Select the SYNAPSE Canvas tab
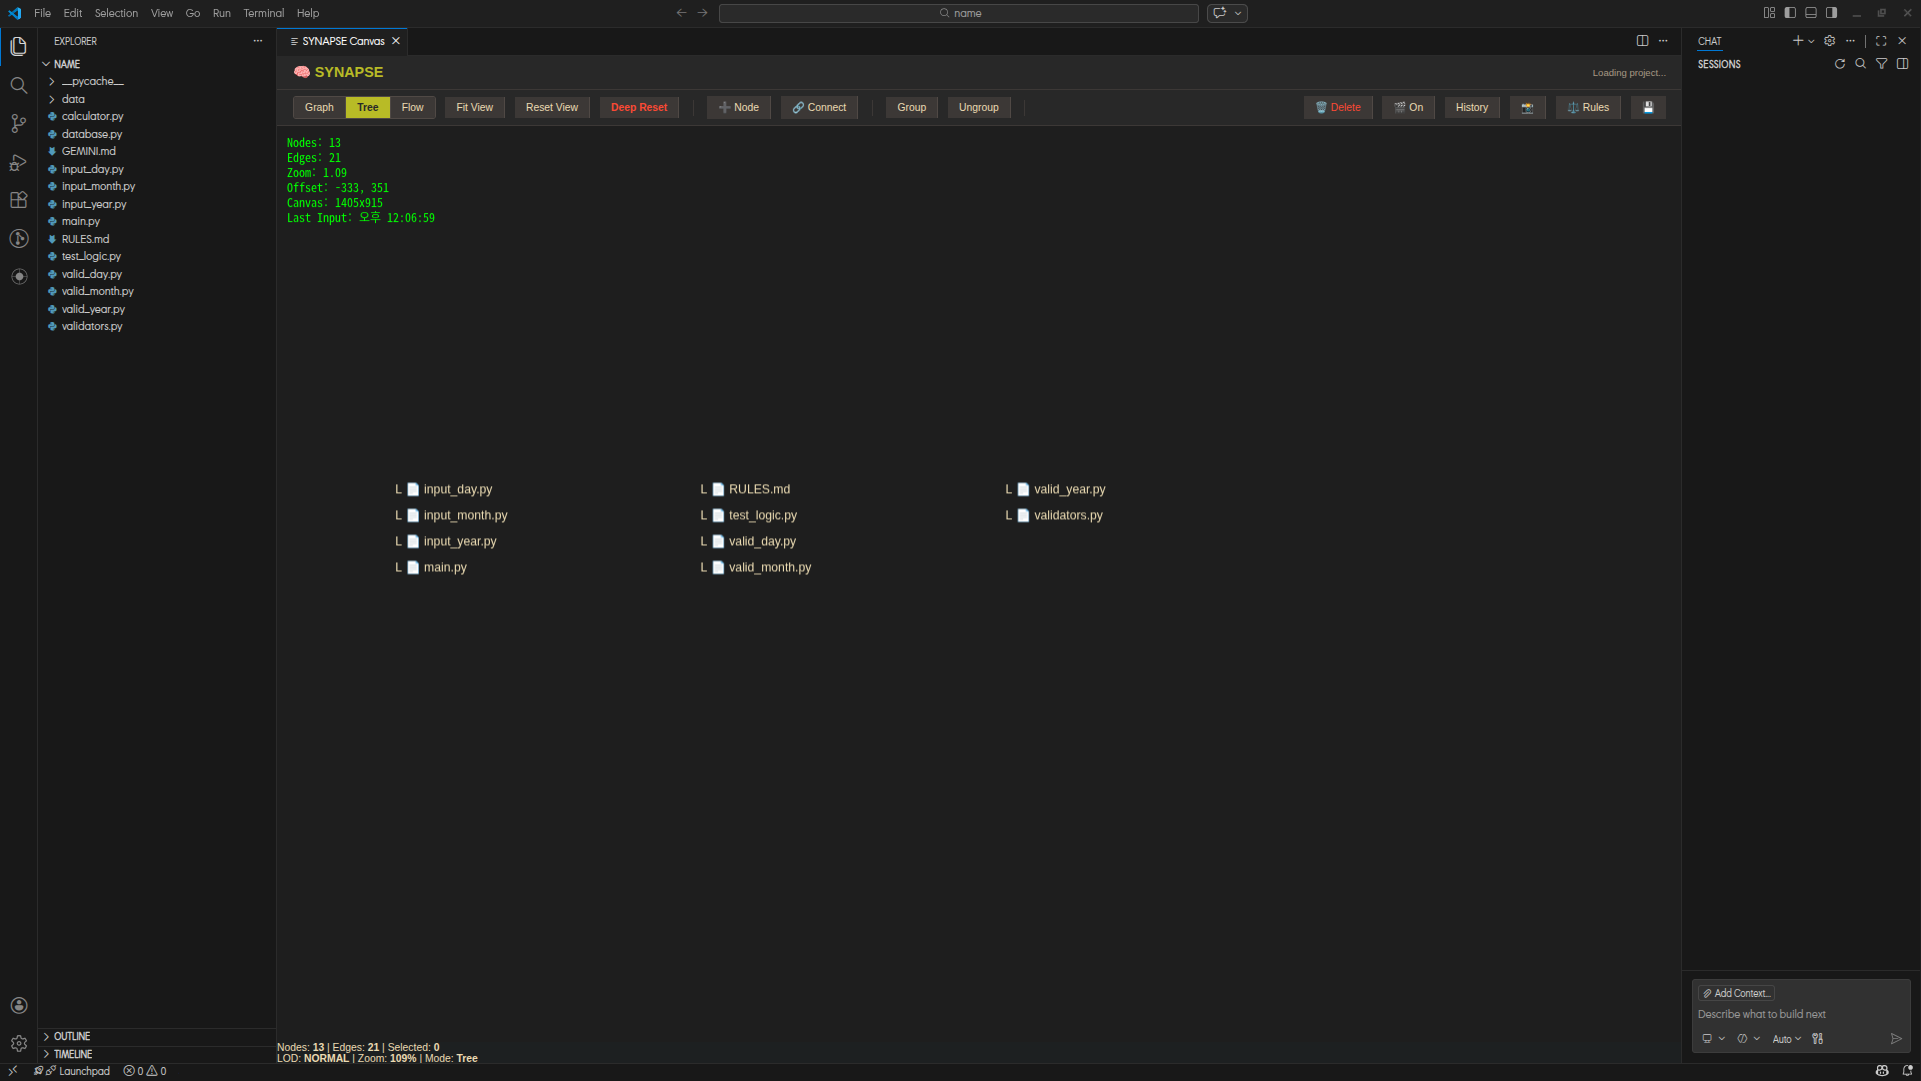This screenshot has height=1081, width=1921. pyautogui.click(x=343, y=41)
